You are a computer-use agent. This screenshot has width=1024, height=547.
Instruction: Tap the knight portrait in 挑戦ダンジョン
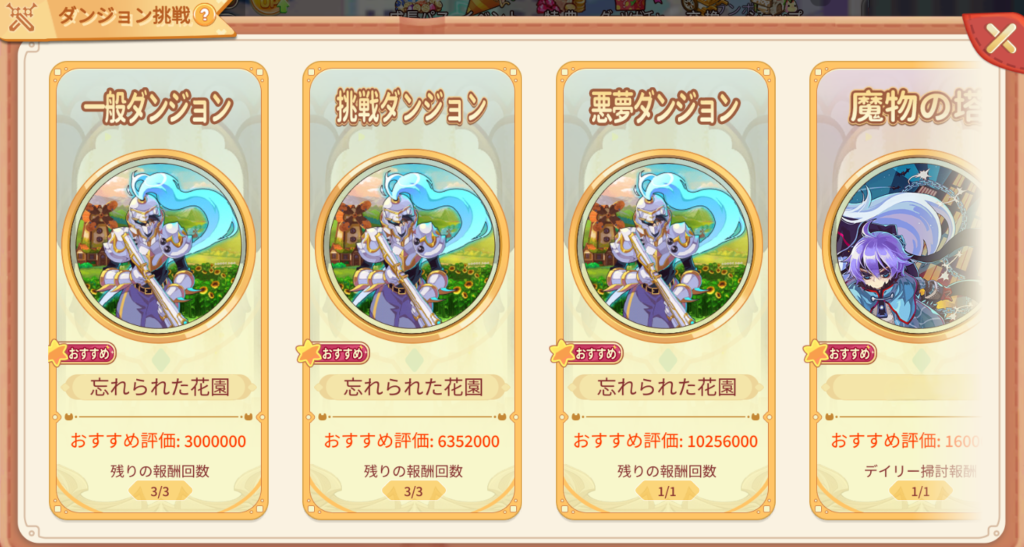[412, 245]
